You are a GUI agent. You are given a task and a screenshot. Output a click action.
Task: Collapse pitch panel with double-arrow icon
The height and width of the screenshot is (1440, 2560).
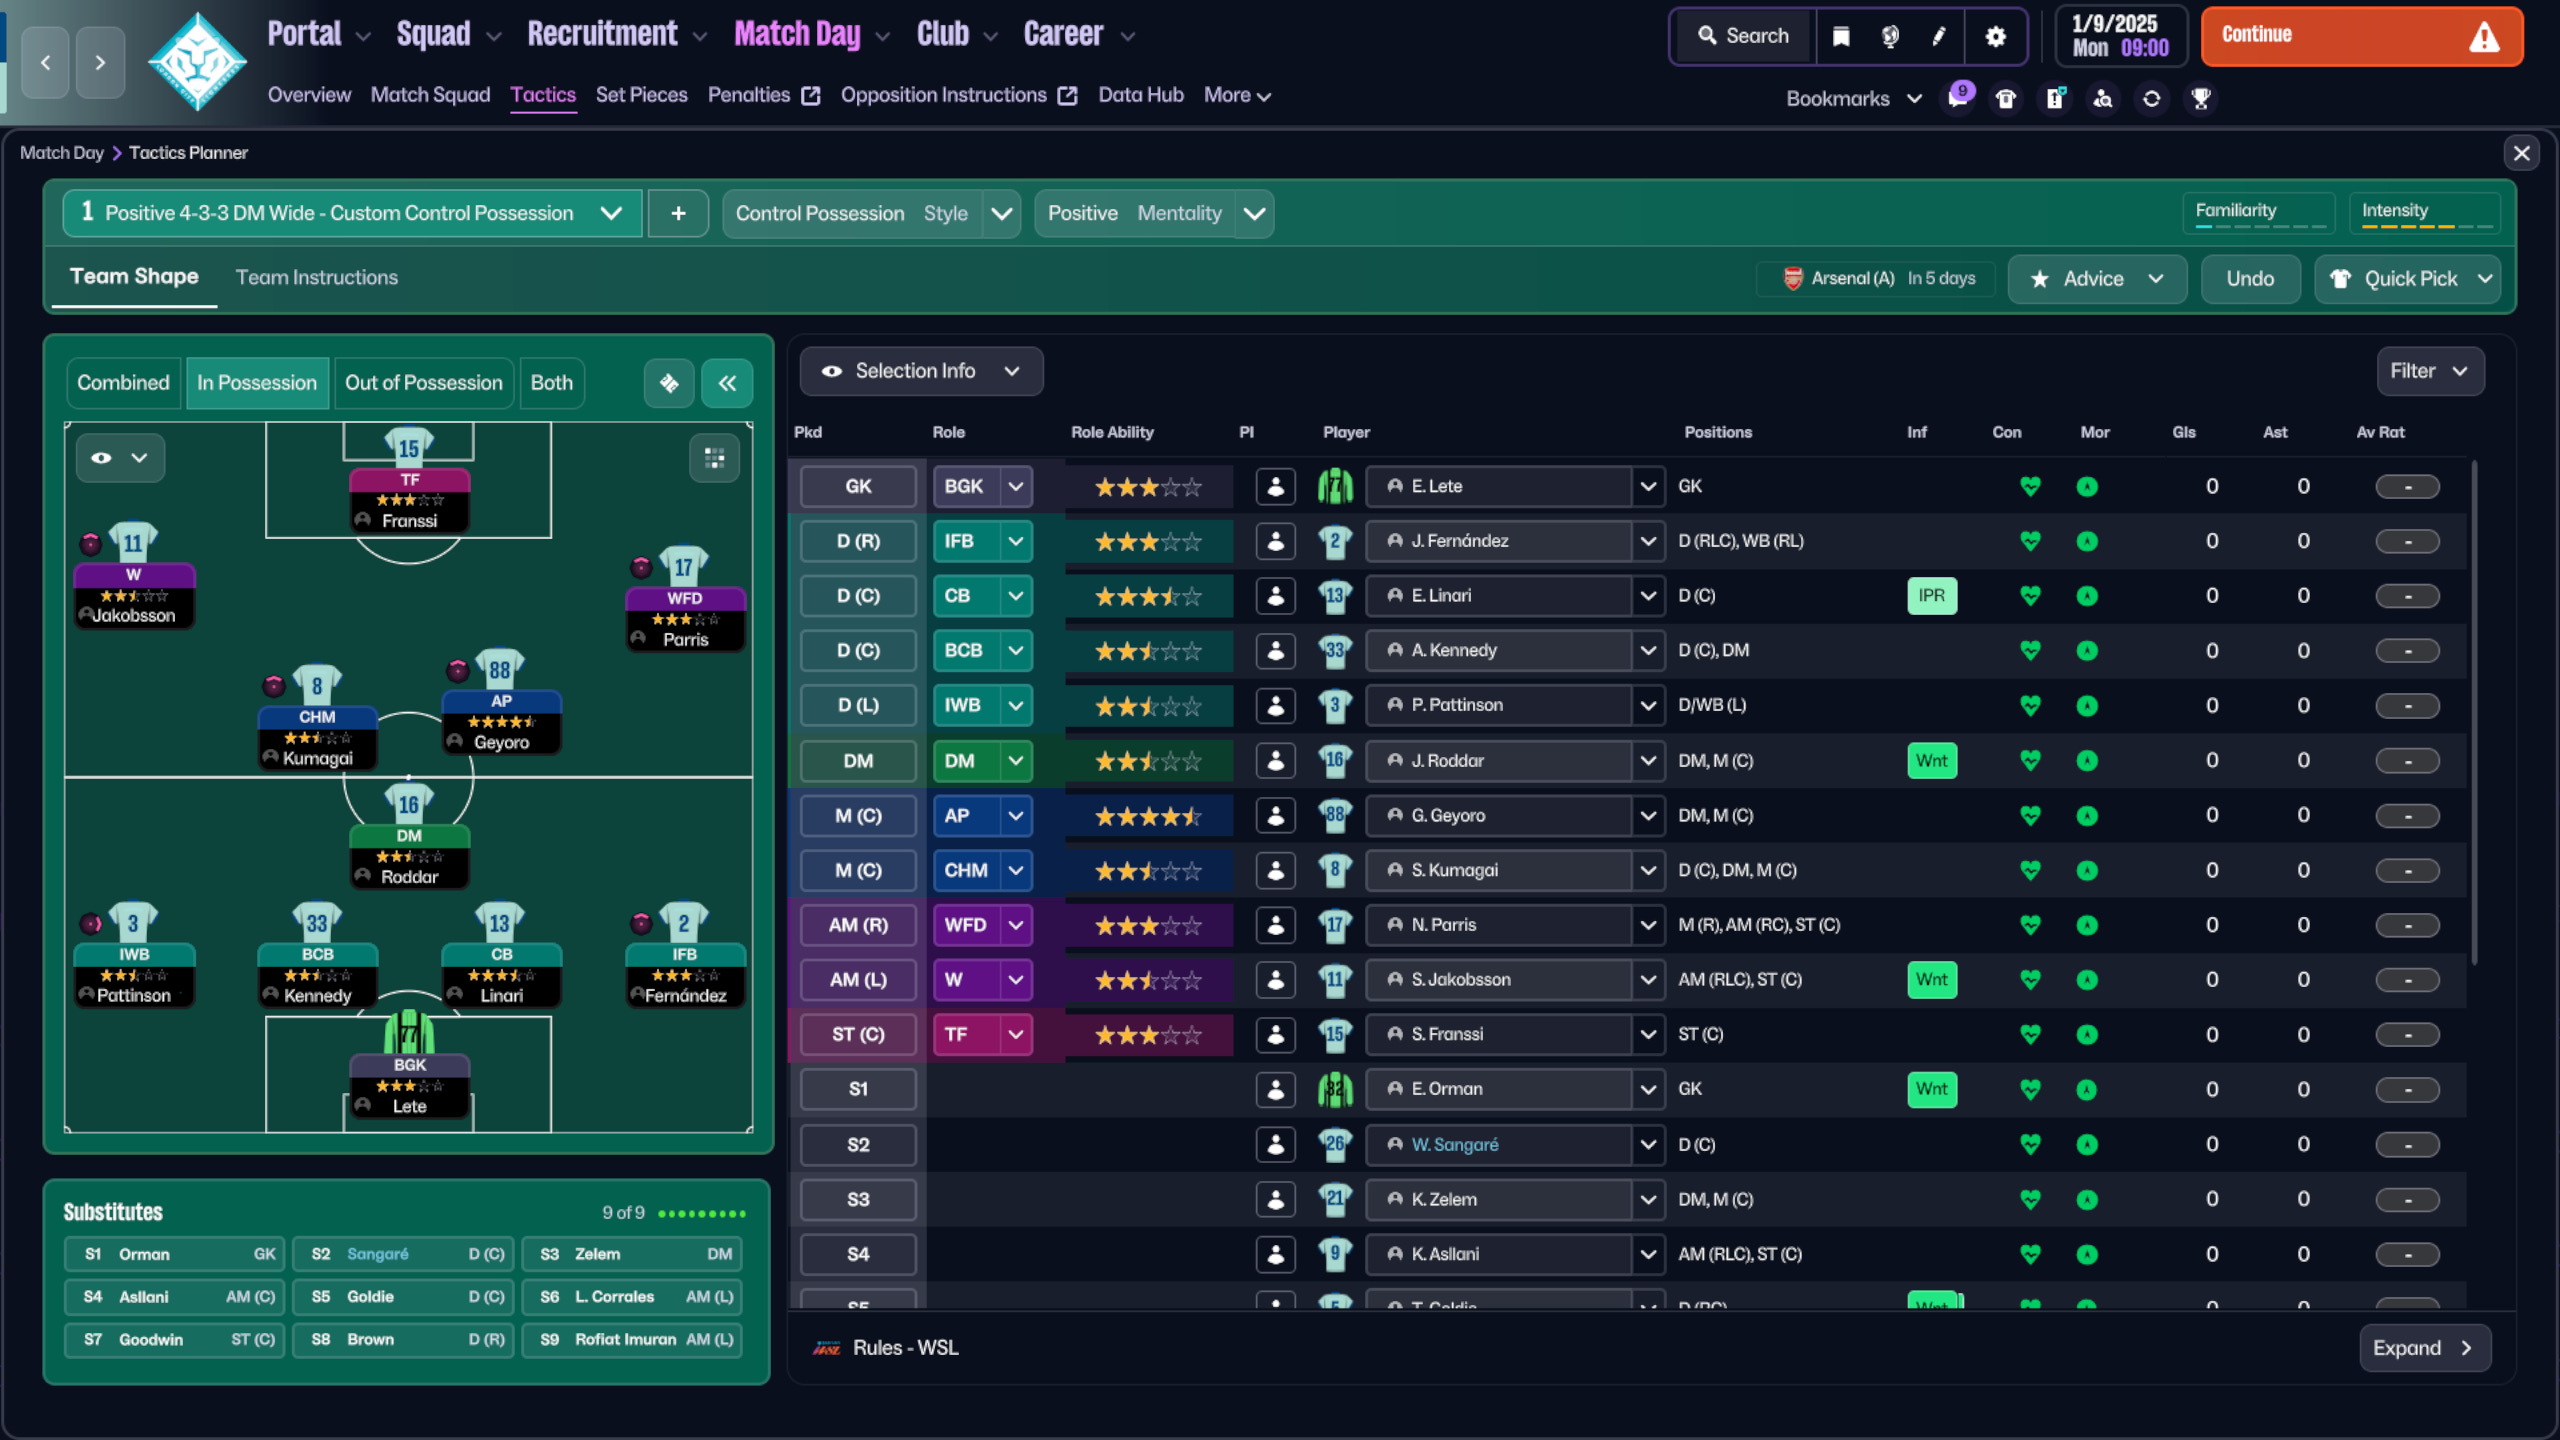pos(727,383)
